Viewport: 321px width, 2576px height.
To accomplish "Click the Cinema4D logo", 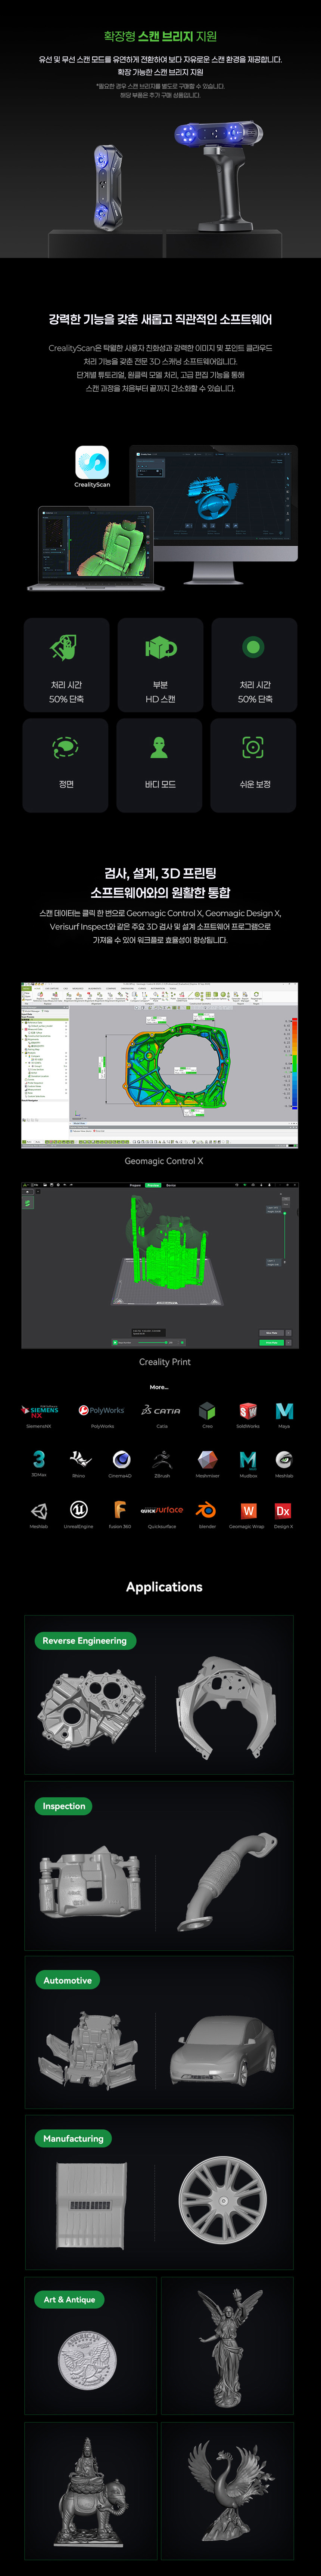I will click(x=121, y=1460).
